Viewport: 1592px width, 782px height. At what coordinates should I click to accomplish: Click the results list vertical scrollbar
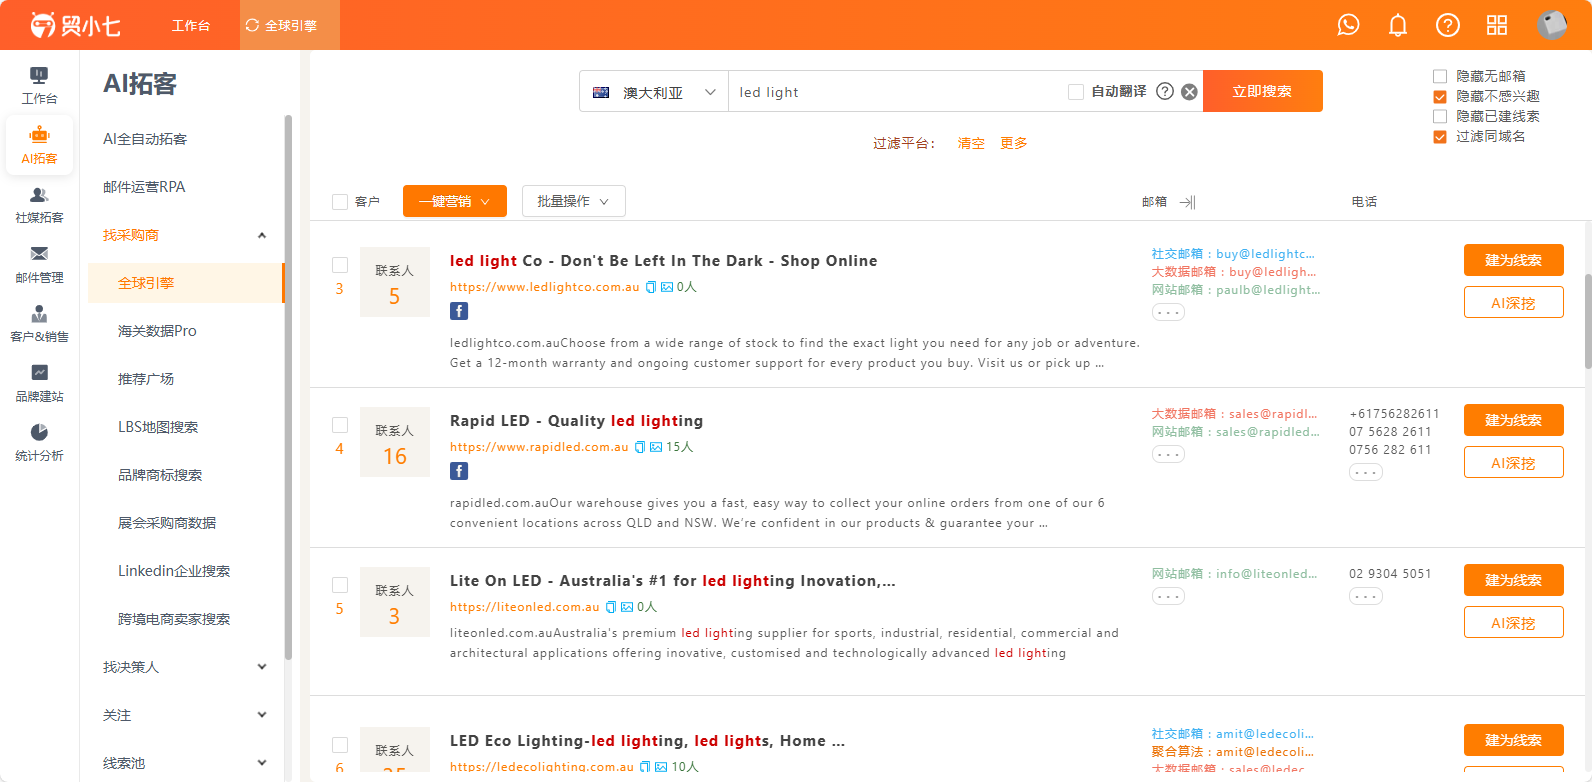click(x=1587, y=320)
